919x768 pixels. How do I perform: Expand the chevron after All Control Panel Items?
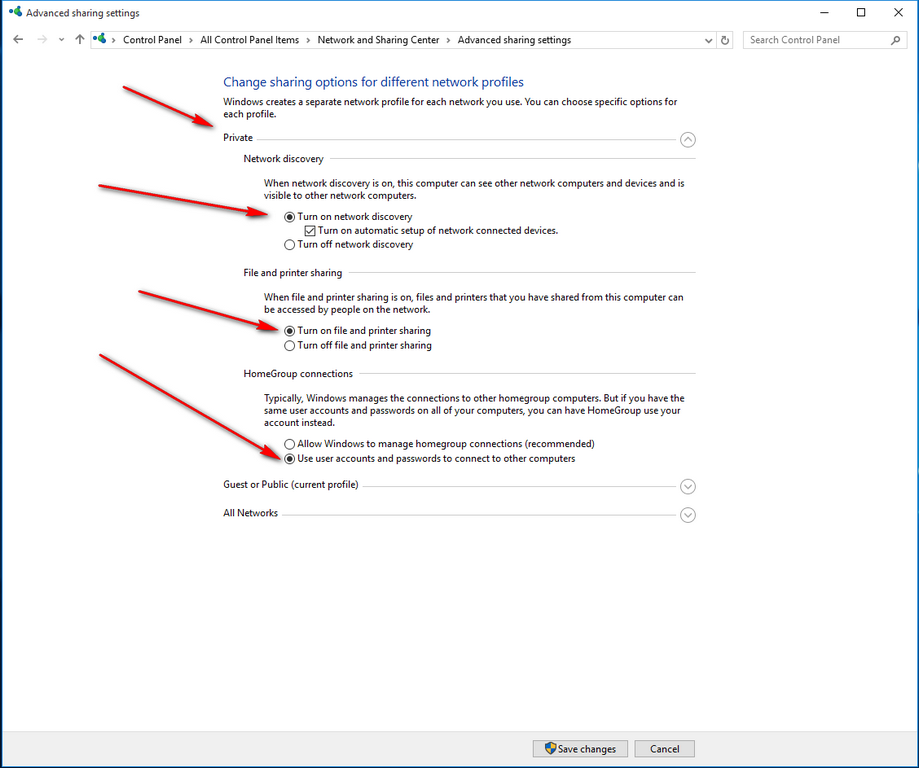click(x=308, y=40)
